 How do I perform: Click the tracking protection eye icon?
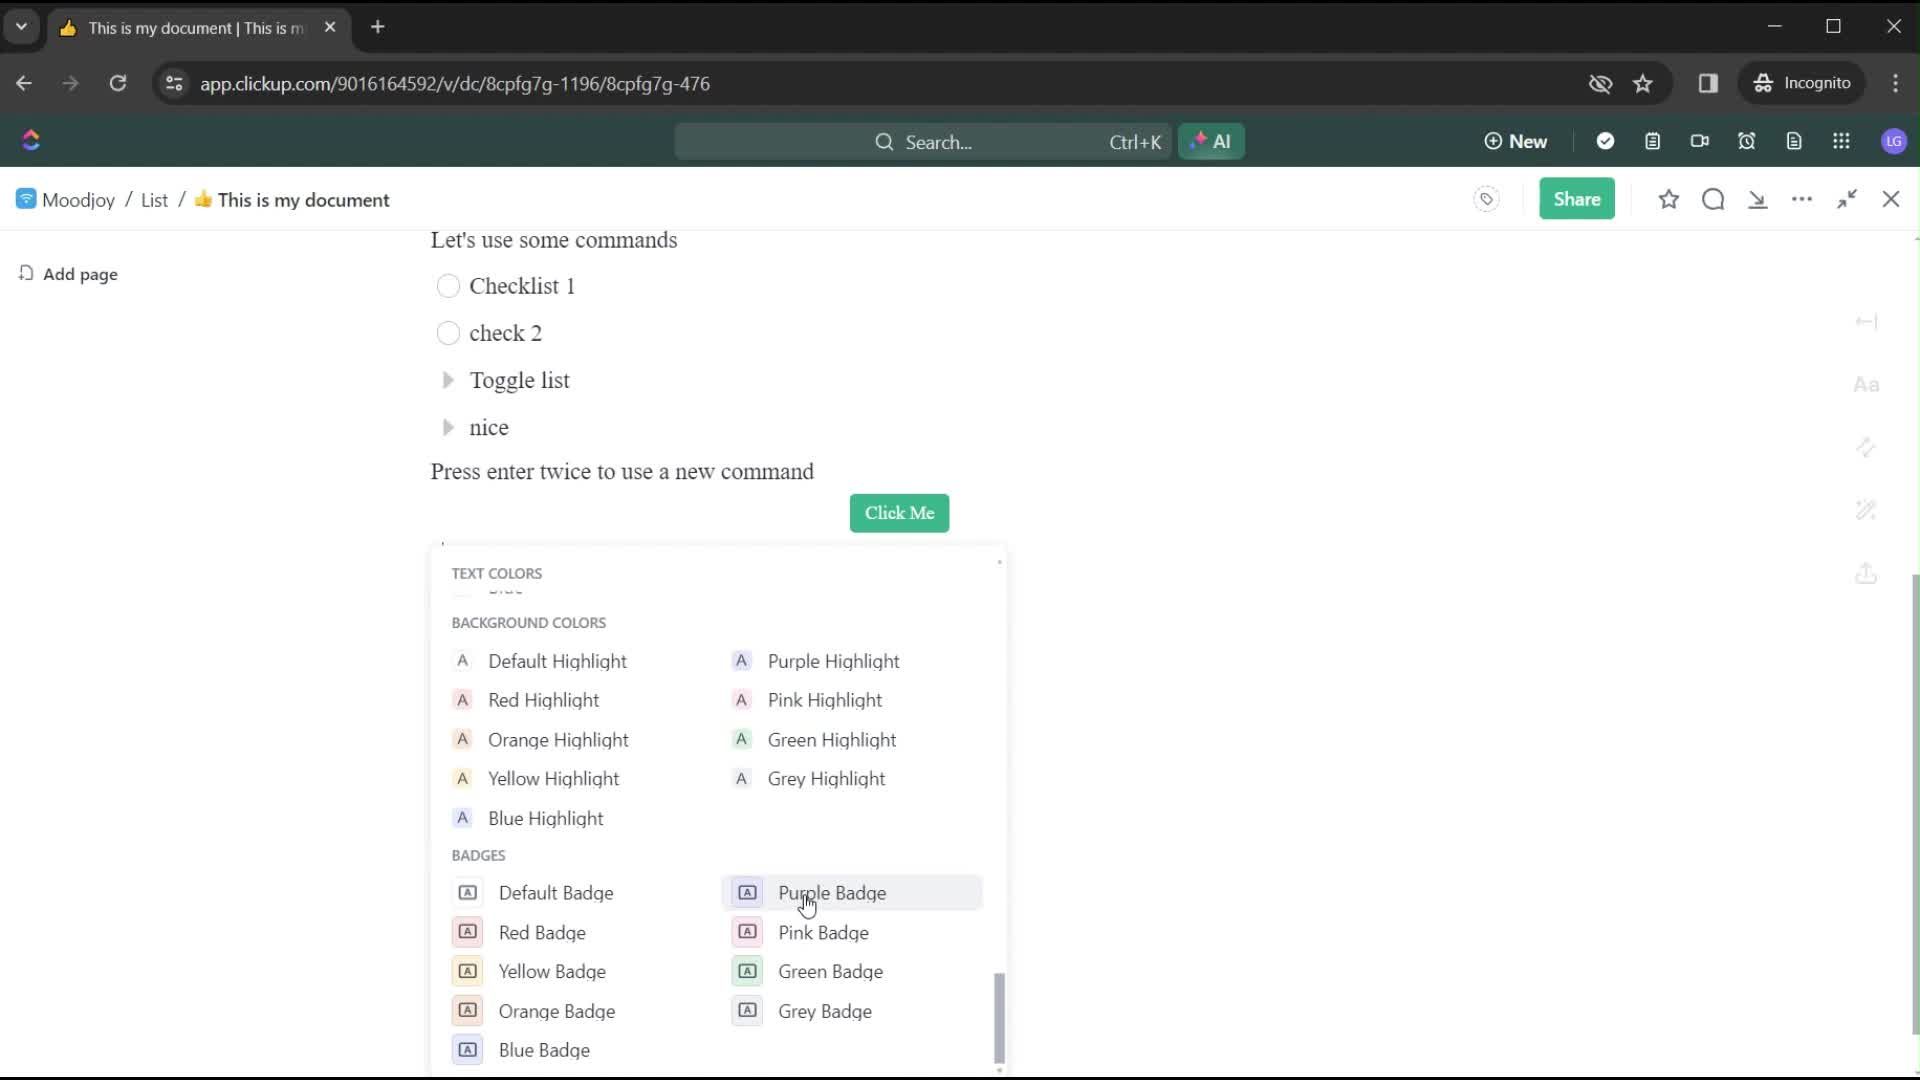1600,84
